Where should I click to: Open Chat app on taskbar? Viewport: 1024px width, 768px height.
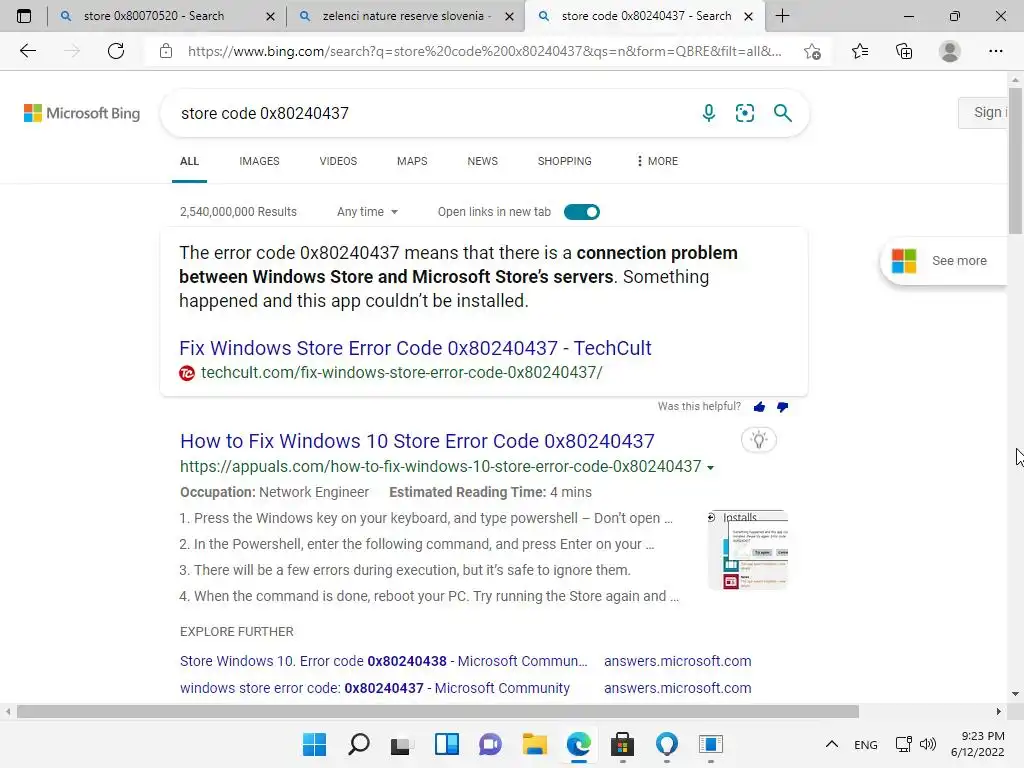click(490, 744)
